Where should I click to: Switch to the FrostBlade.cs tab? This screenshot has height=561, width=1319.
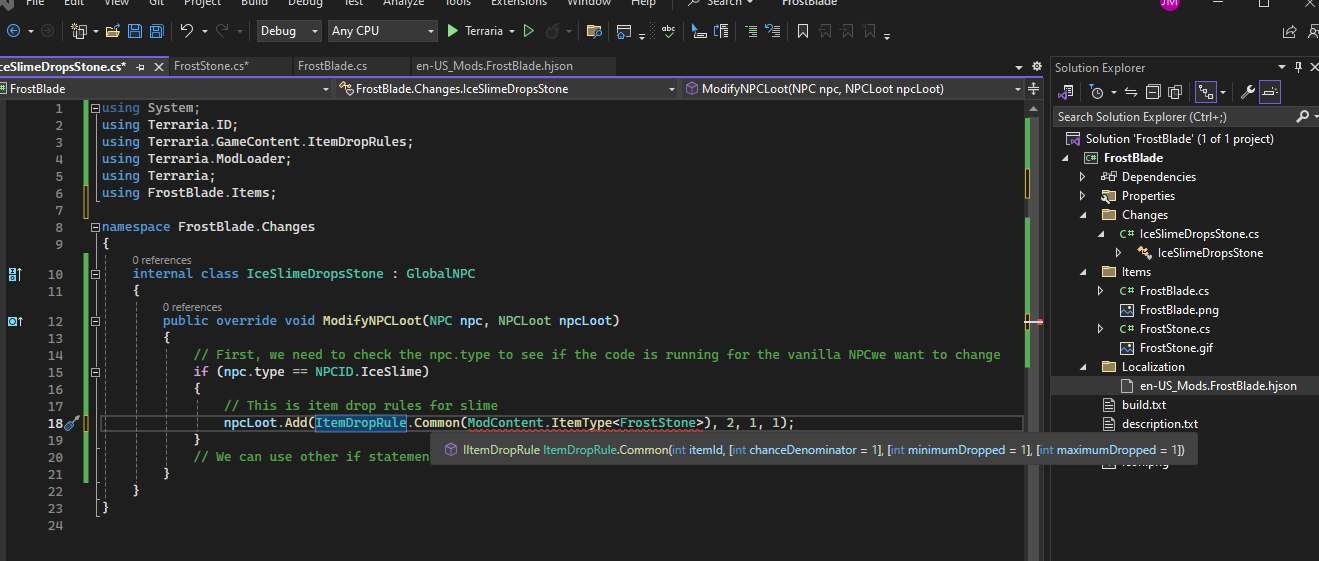332,66
